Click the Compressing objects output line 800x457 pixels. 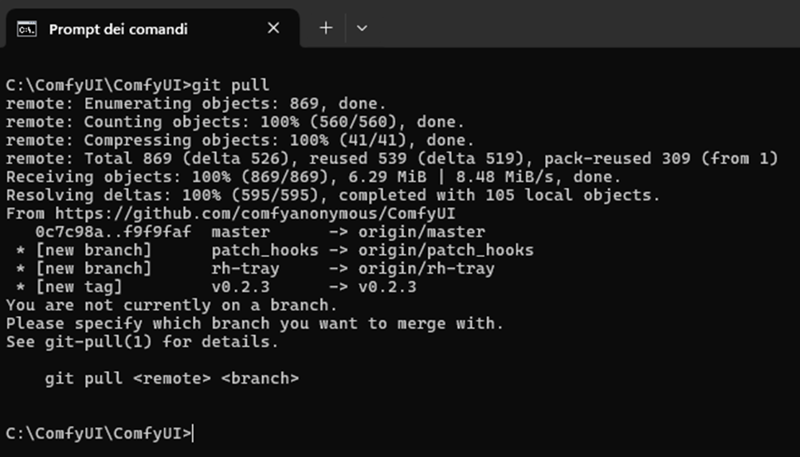(x=240, y=140)
